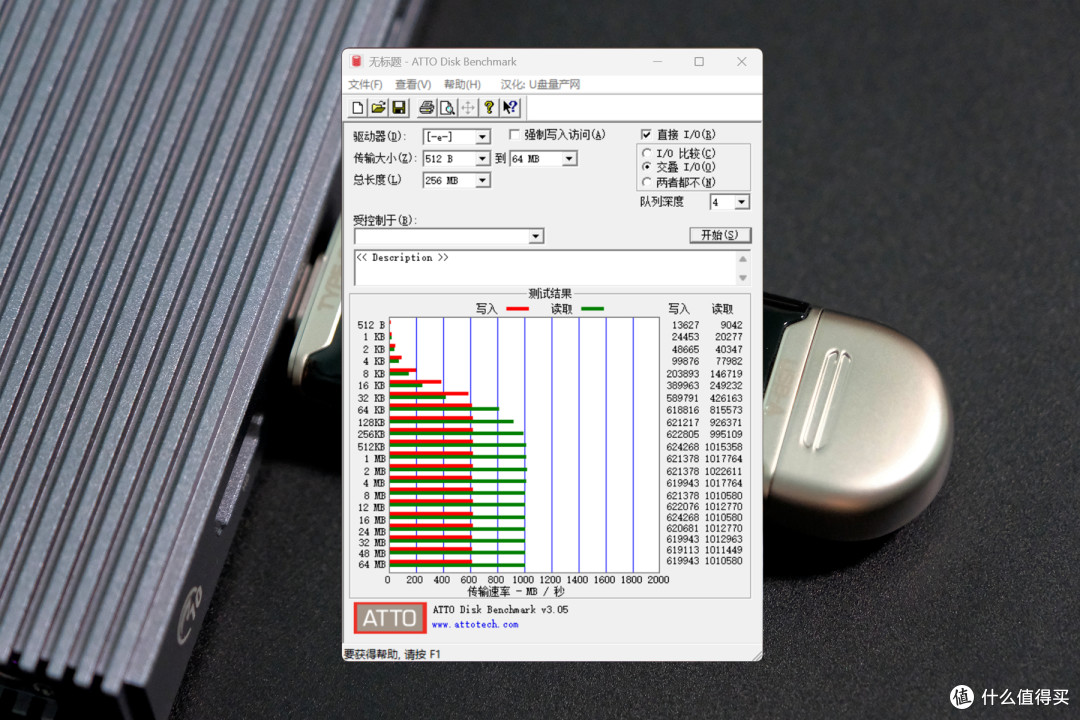
Task: Click the move arrows toolbar icon
Action: click(x=468, y=107)
